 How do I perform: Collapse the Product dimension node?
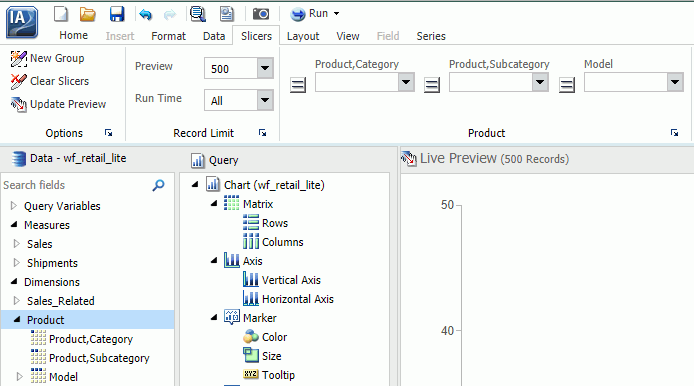pos(17,319)
